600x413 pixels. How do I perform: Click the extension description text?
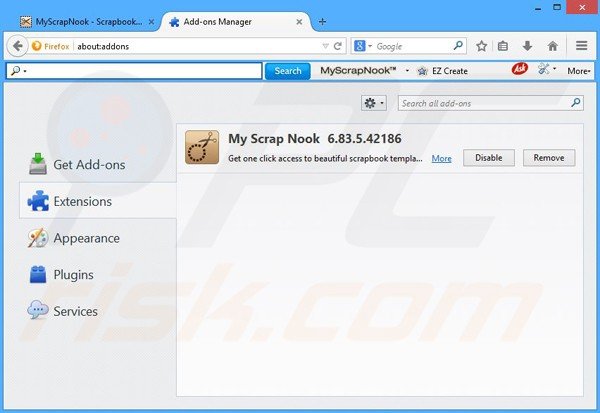[x=325, y=158]
